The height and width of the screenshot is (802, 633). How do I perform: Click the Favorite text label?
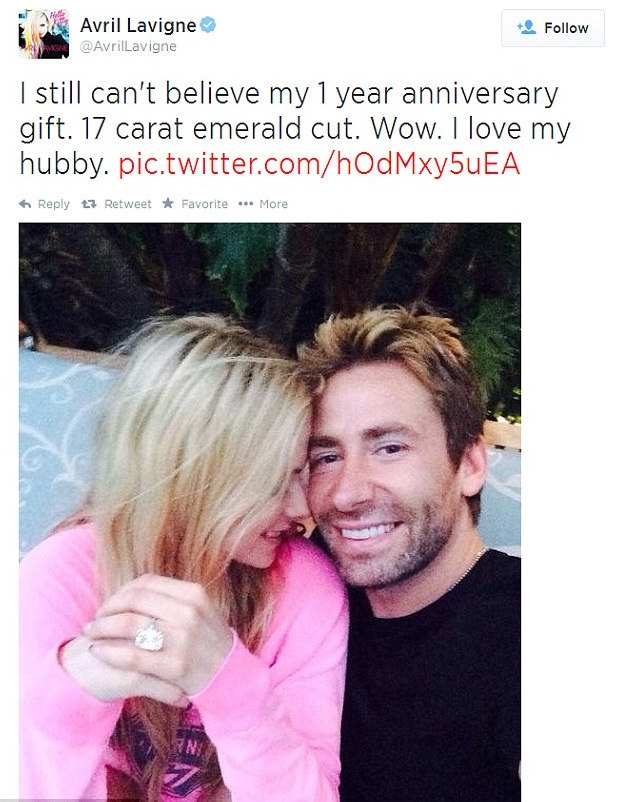click(205, 204)
